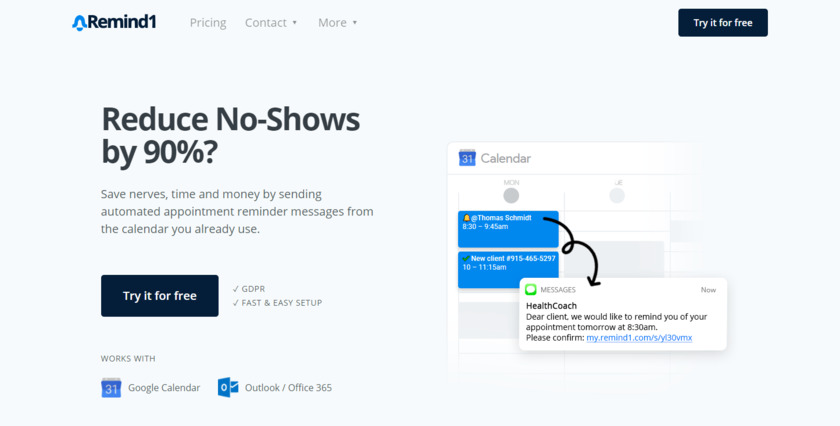Click the header Try it for free button
840x426 pixels.
(723, 23)
